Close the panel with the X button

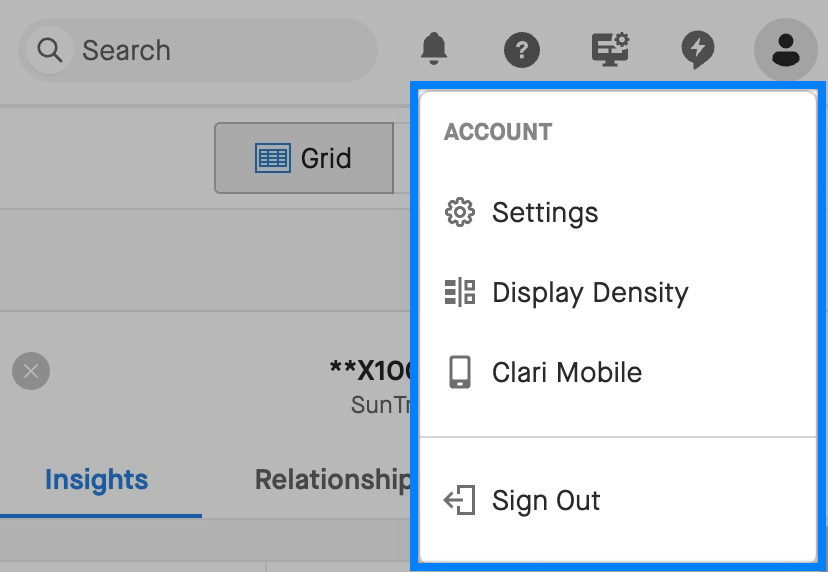pos(31,371)
